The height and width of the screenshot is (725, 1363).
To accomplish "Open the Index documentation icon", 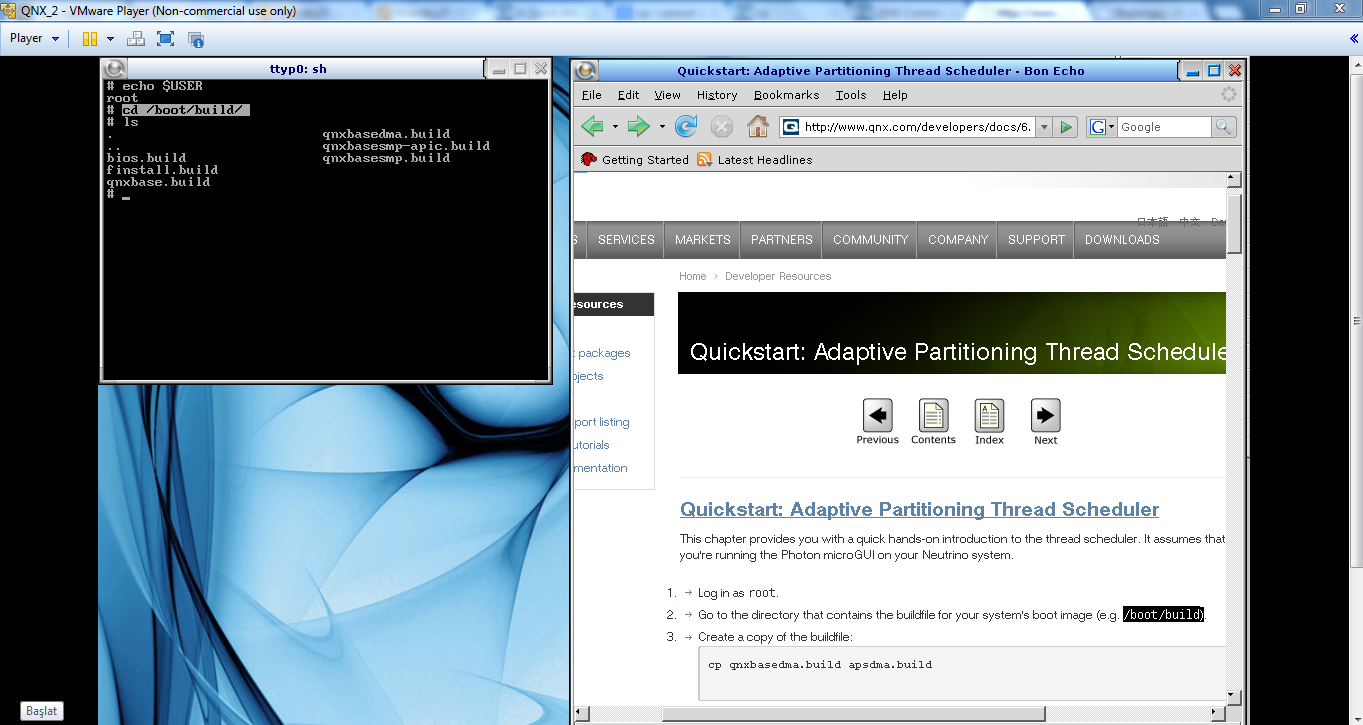I will click(x=989, y=416).
